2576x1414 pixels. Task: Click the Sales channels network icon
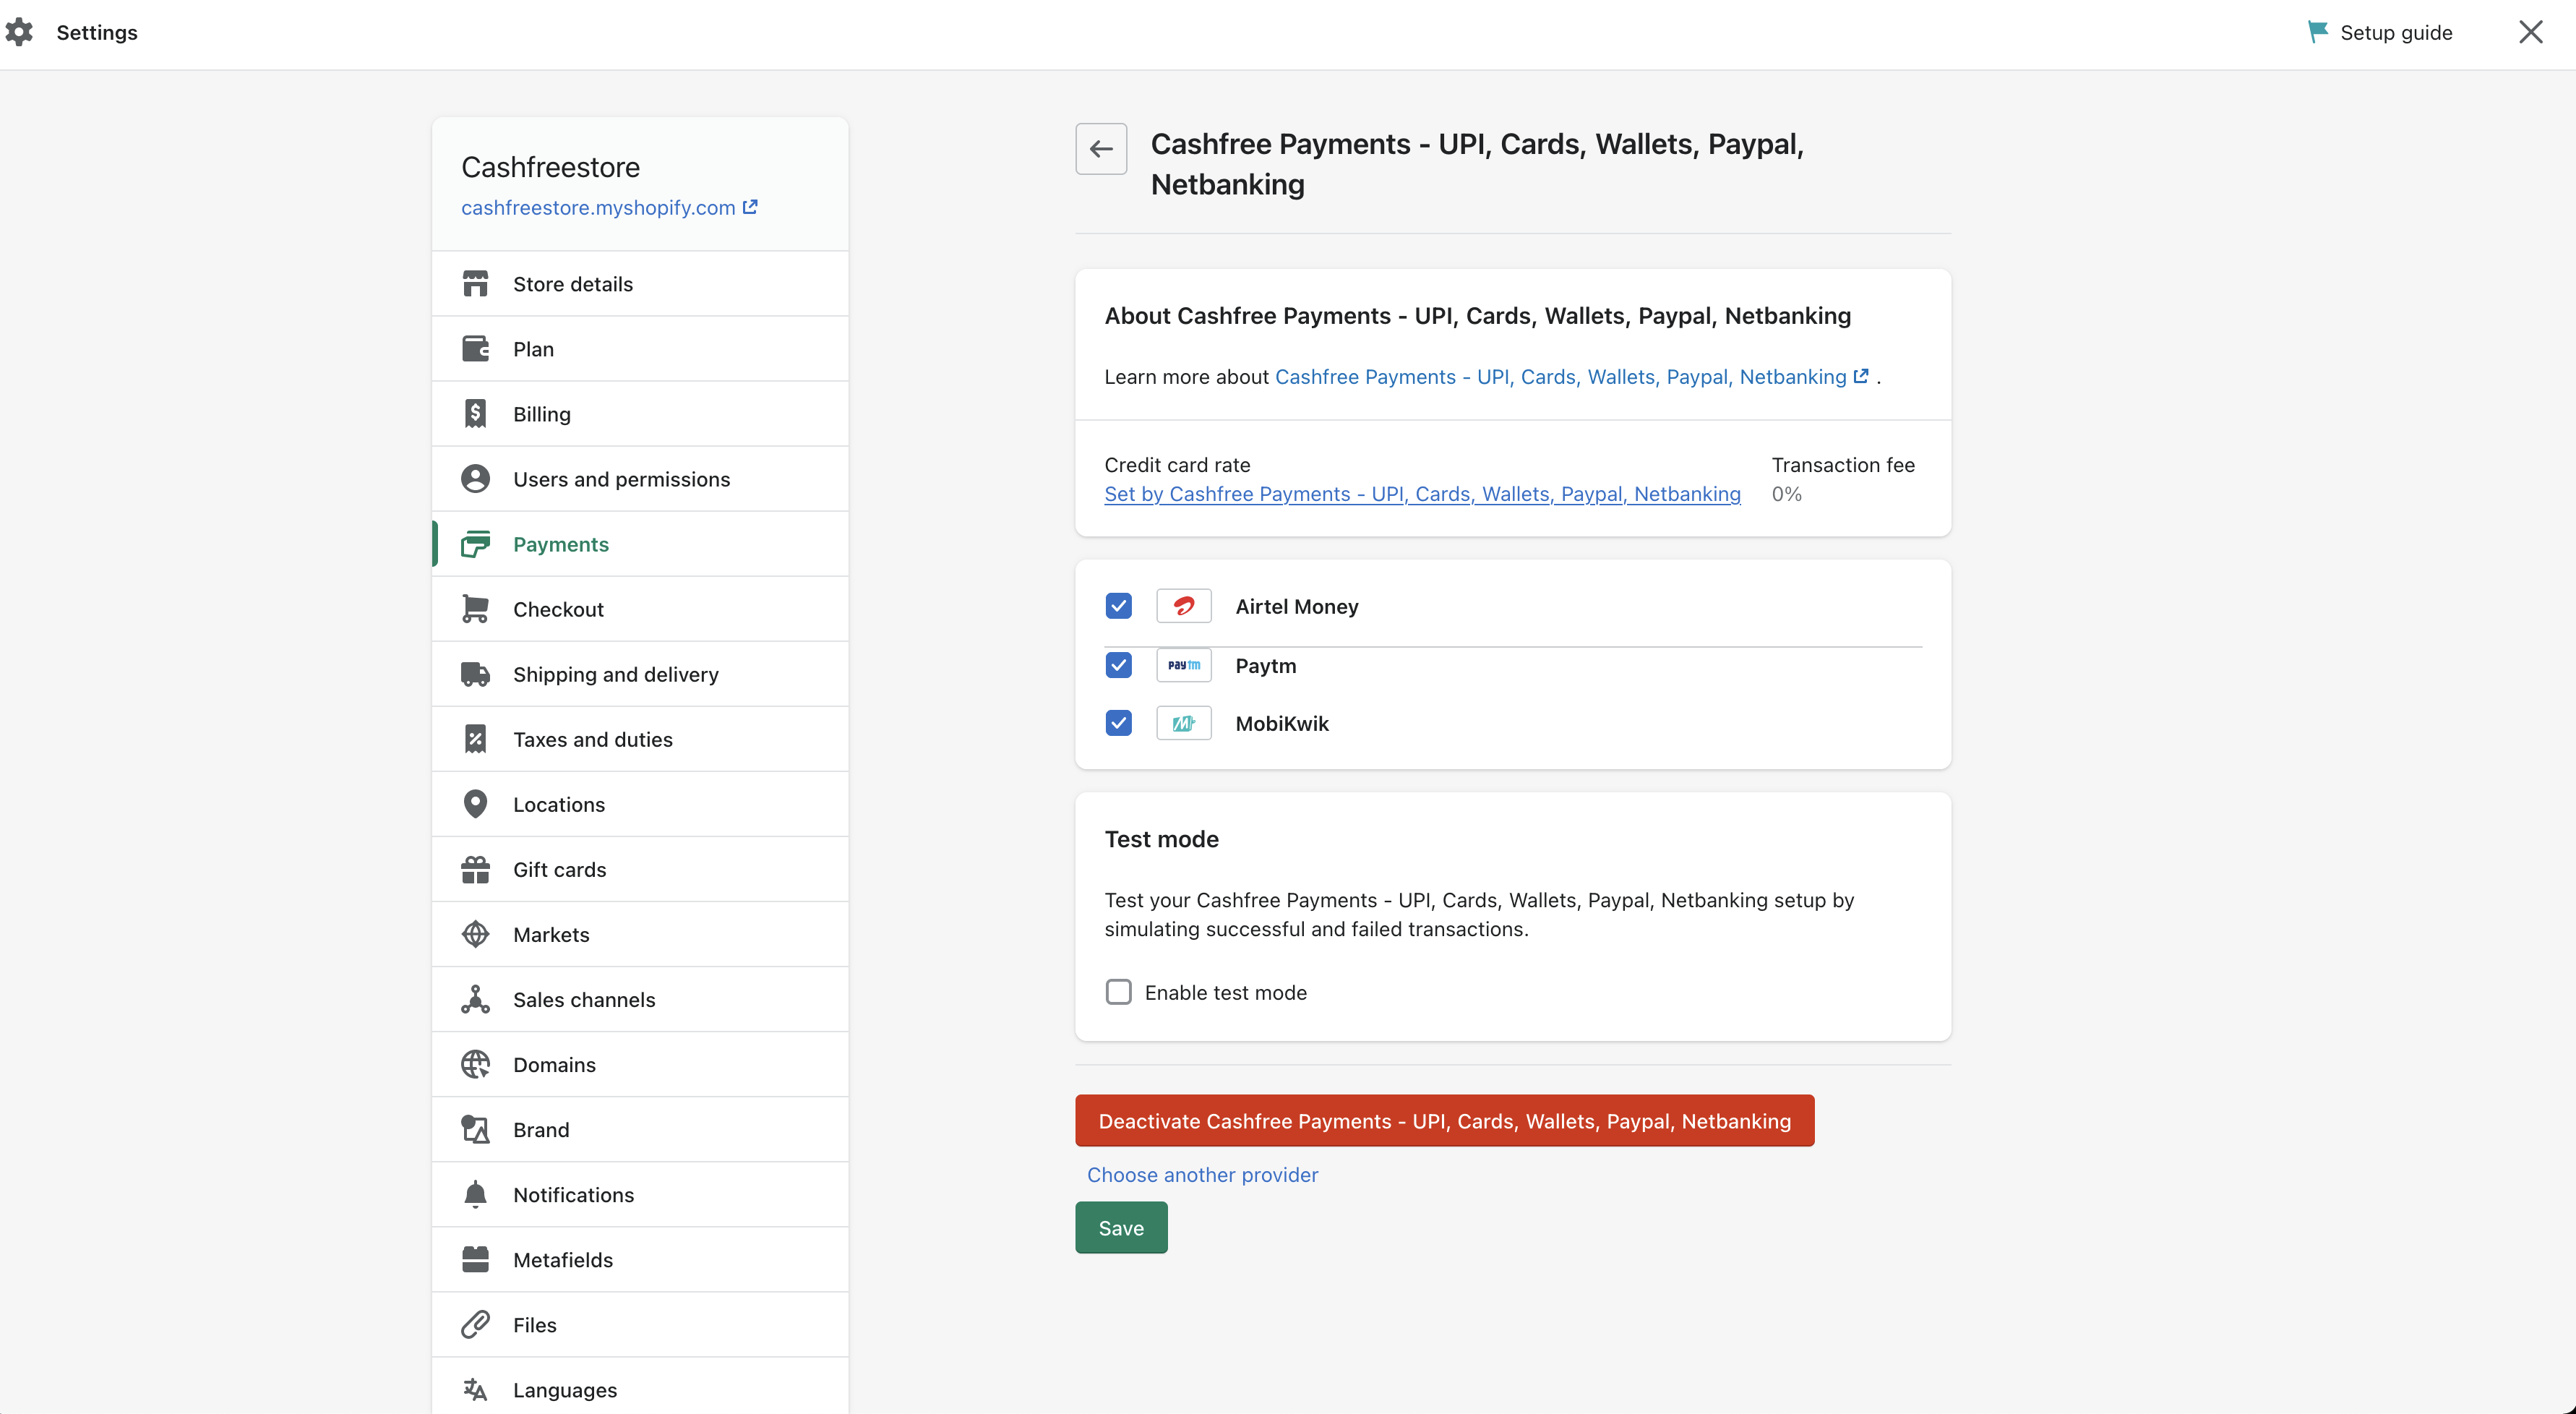click(x=475, y=999)
